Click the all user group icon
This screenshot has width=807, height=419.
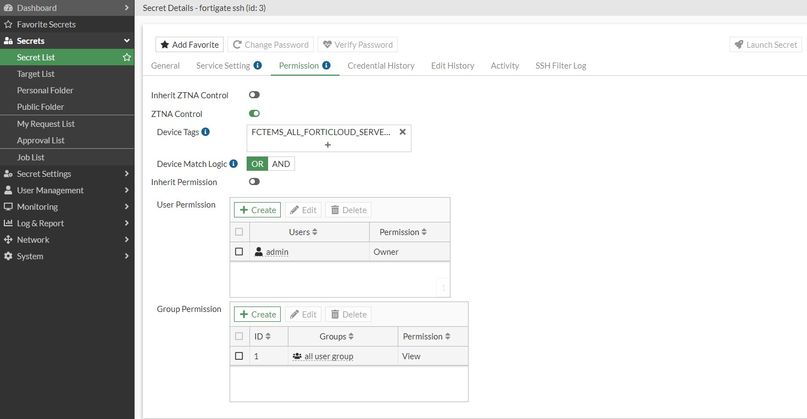(297, 356)
